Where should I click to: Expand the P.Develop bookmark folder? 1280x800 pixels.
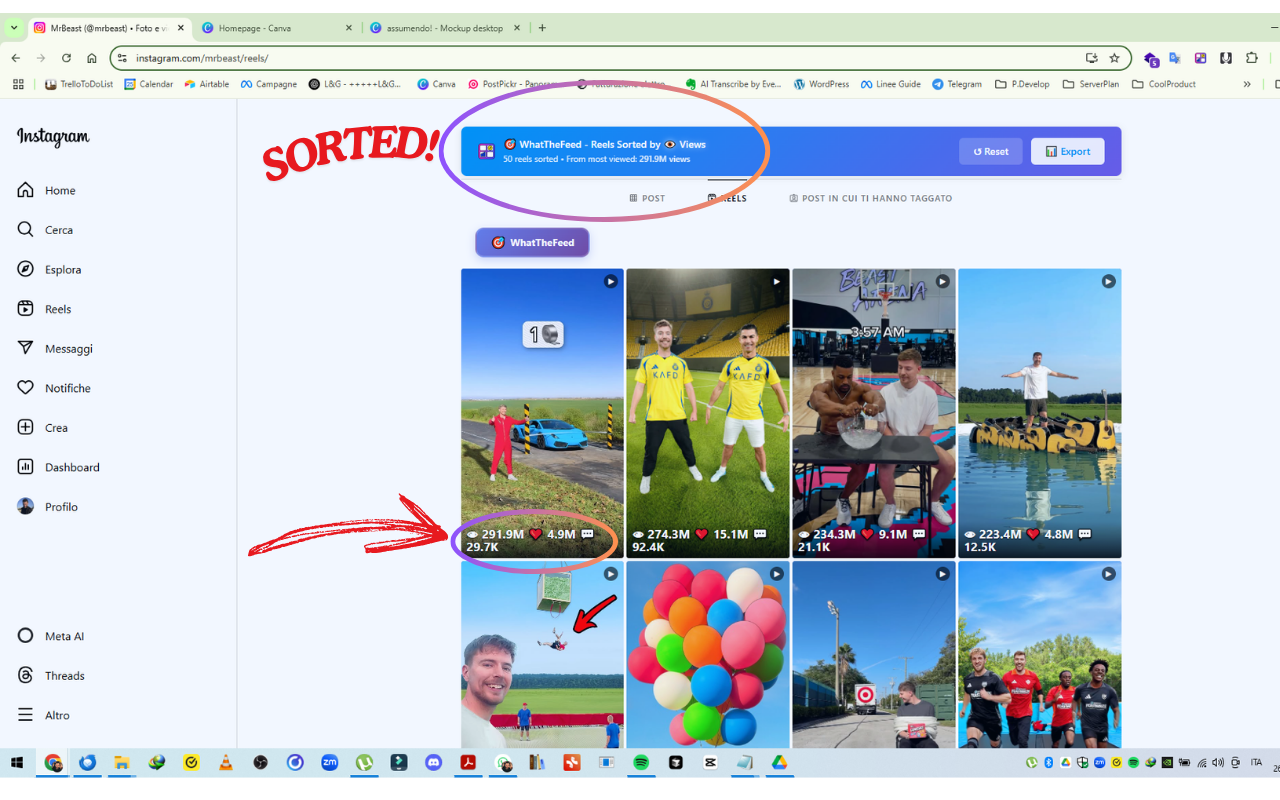point(1023,84)
